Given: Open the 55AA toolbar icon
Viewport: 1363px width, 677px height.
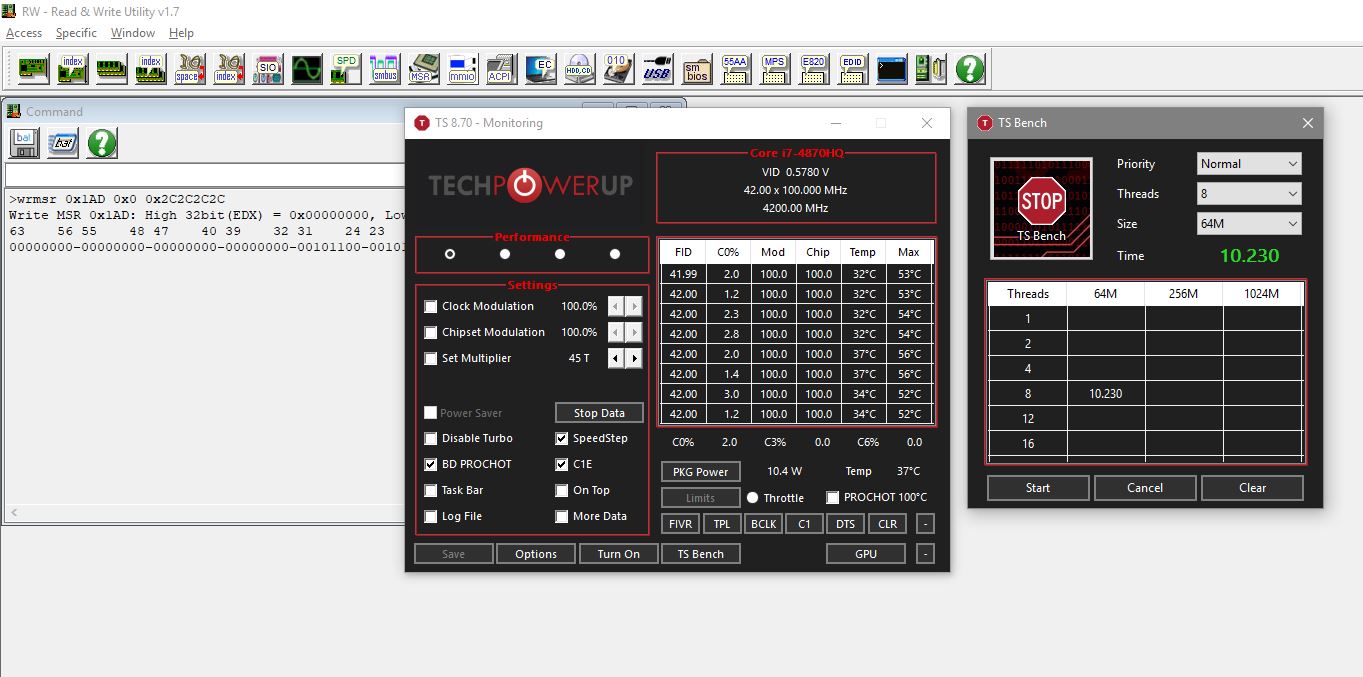Looking at the screenshot, I should click(x=735, y=69).
